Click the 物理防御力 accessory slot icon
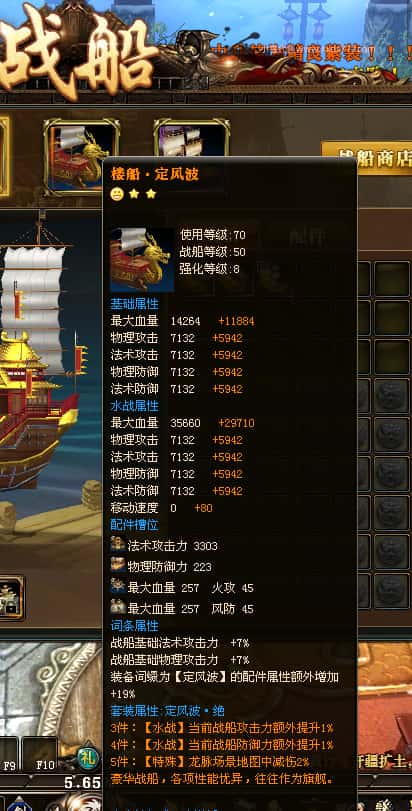This screenshot has width=412, height=811. 117,565
